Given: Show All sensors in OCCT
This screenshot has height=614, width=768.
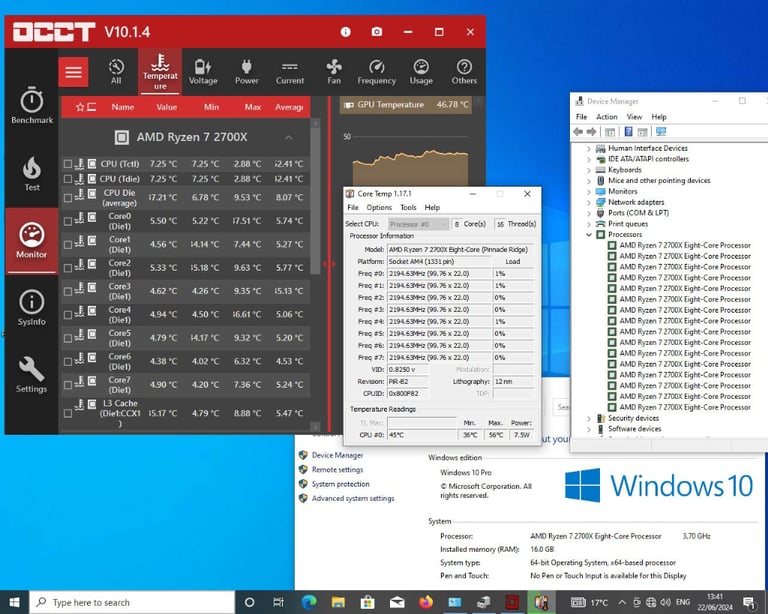Looking at the screenshot, I should tap(116, 71).
